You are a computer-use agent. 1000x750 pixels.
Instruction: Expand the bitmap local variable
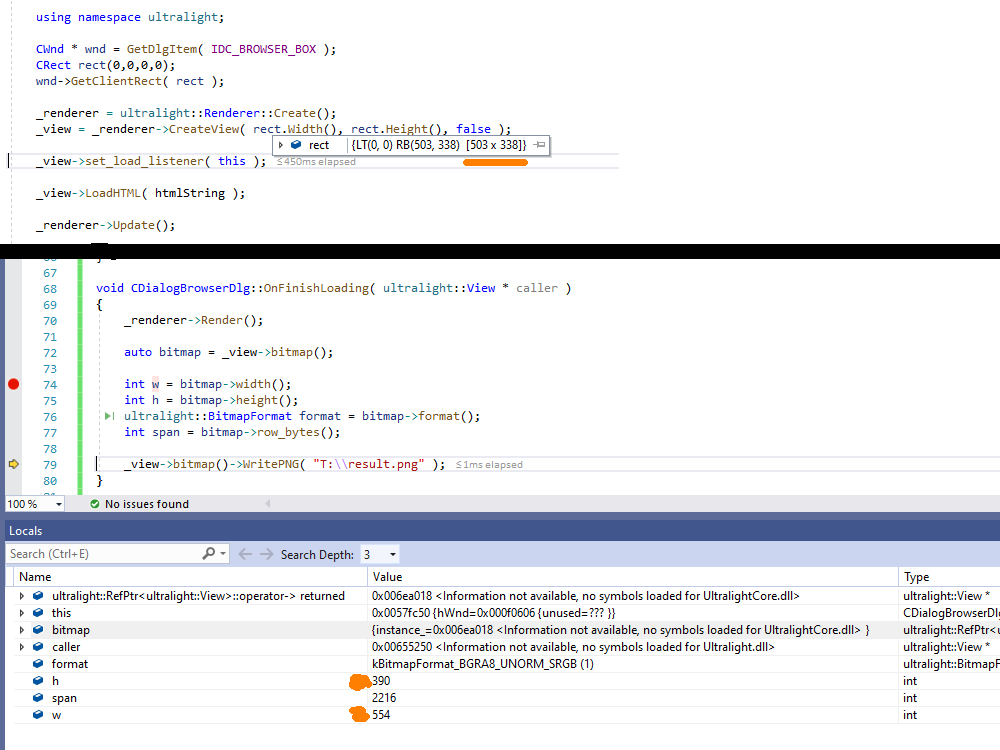22,630
